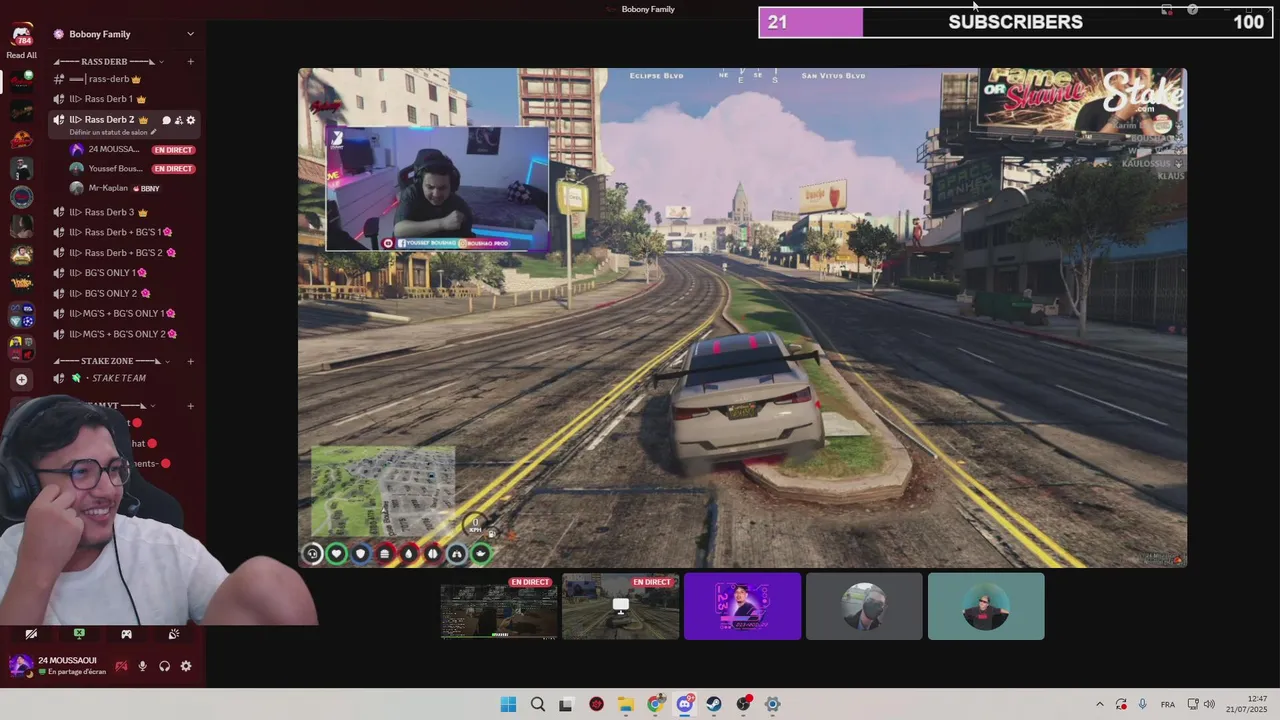Mute the microphone in user panel
Viewport: 1280px width, 720px height.
point(142,666)
